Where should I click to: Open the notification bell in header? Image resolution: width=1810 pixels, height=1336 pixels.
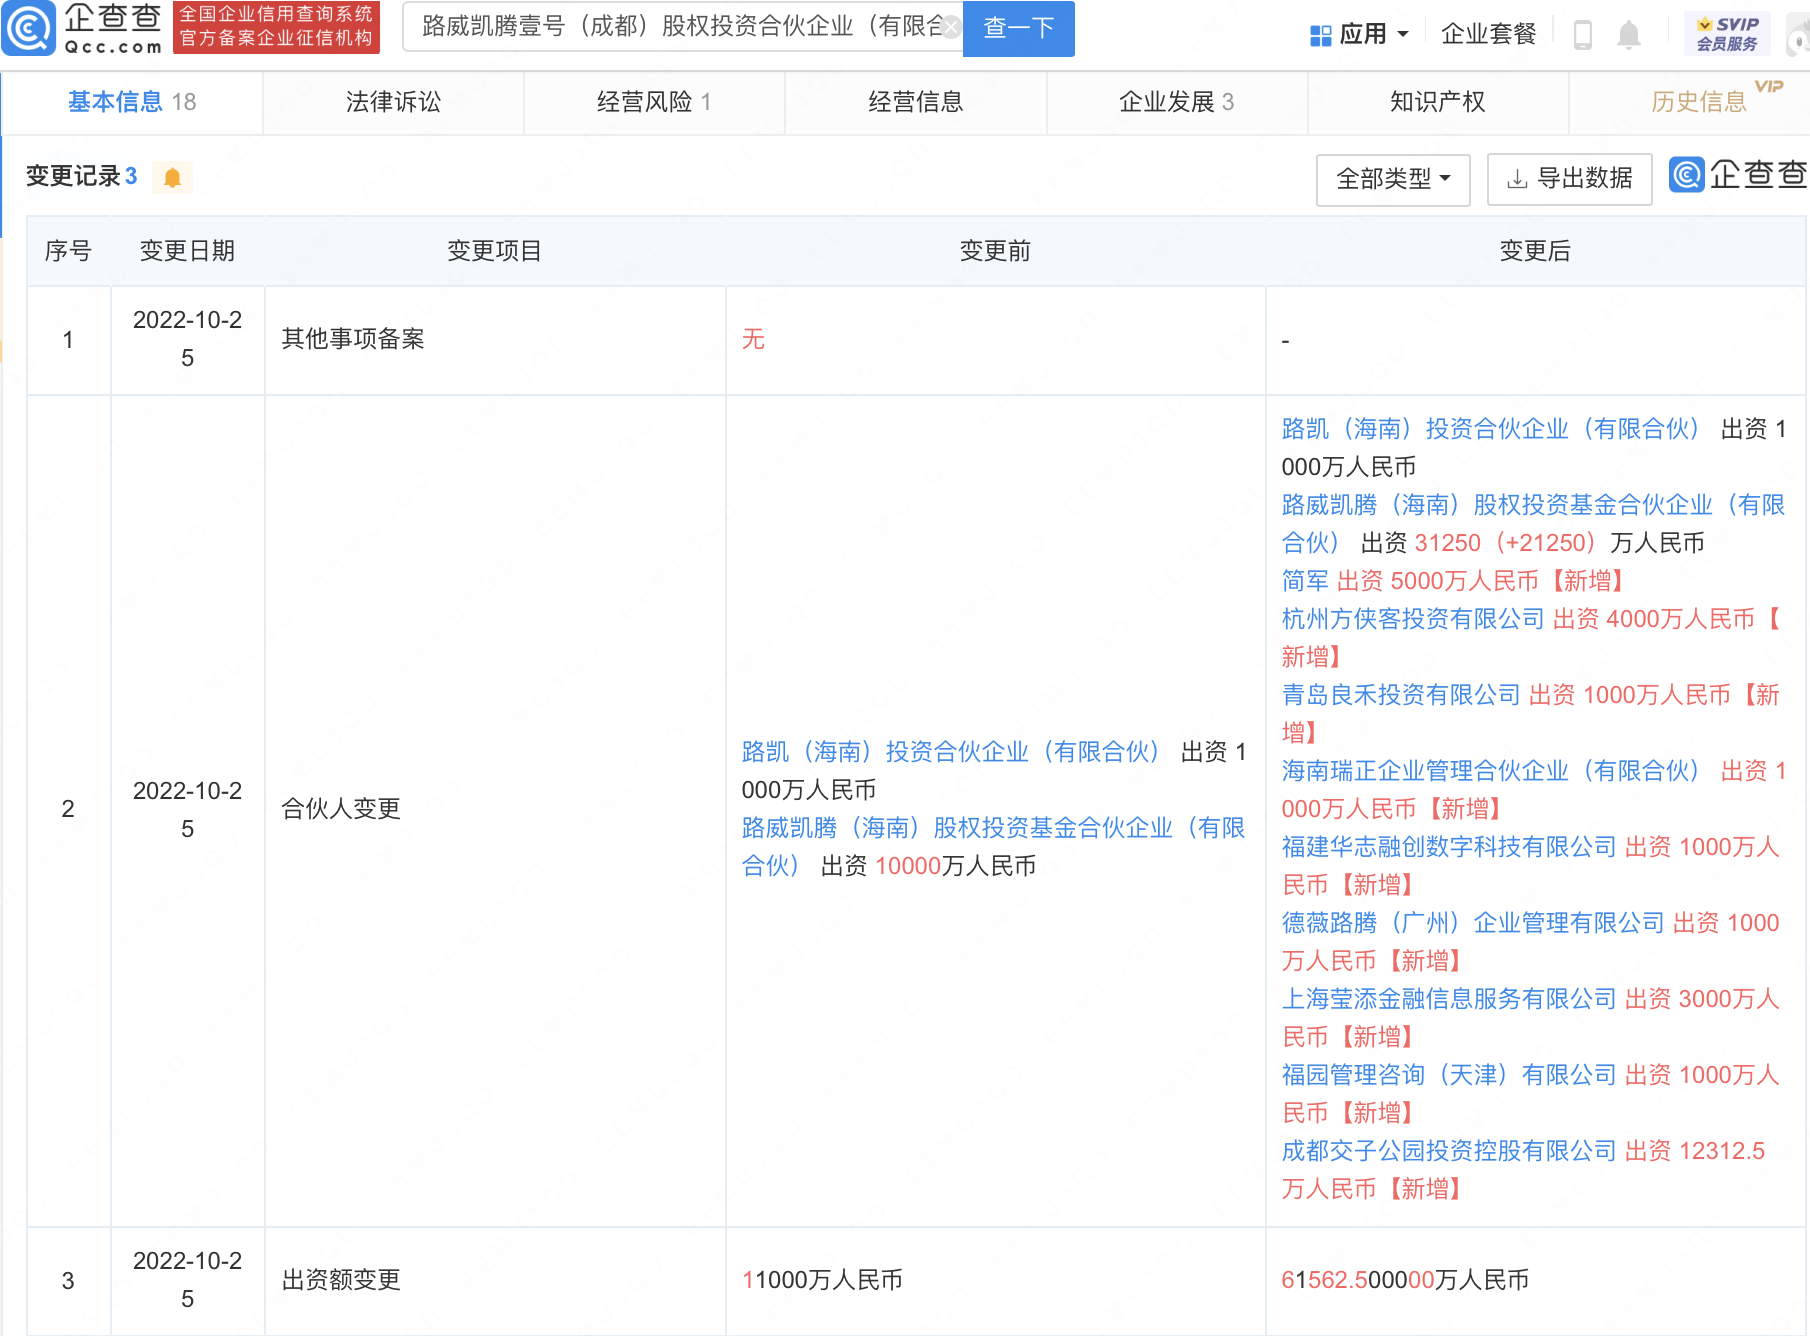coord(1629,35)
